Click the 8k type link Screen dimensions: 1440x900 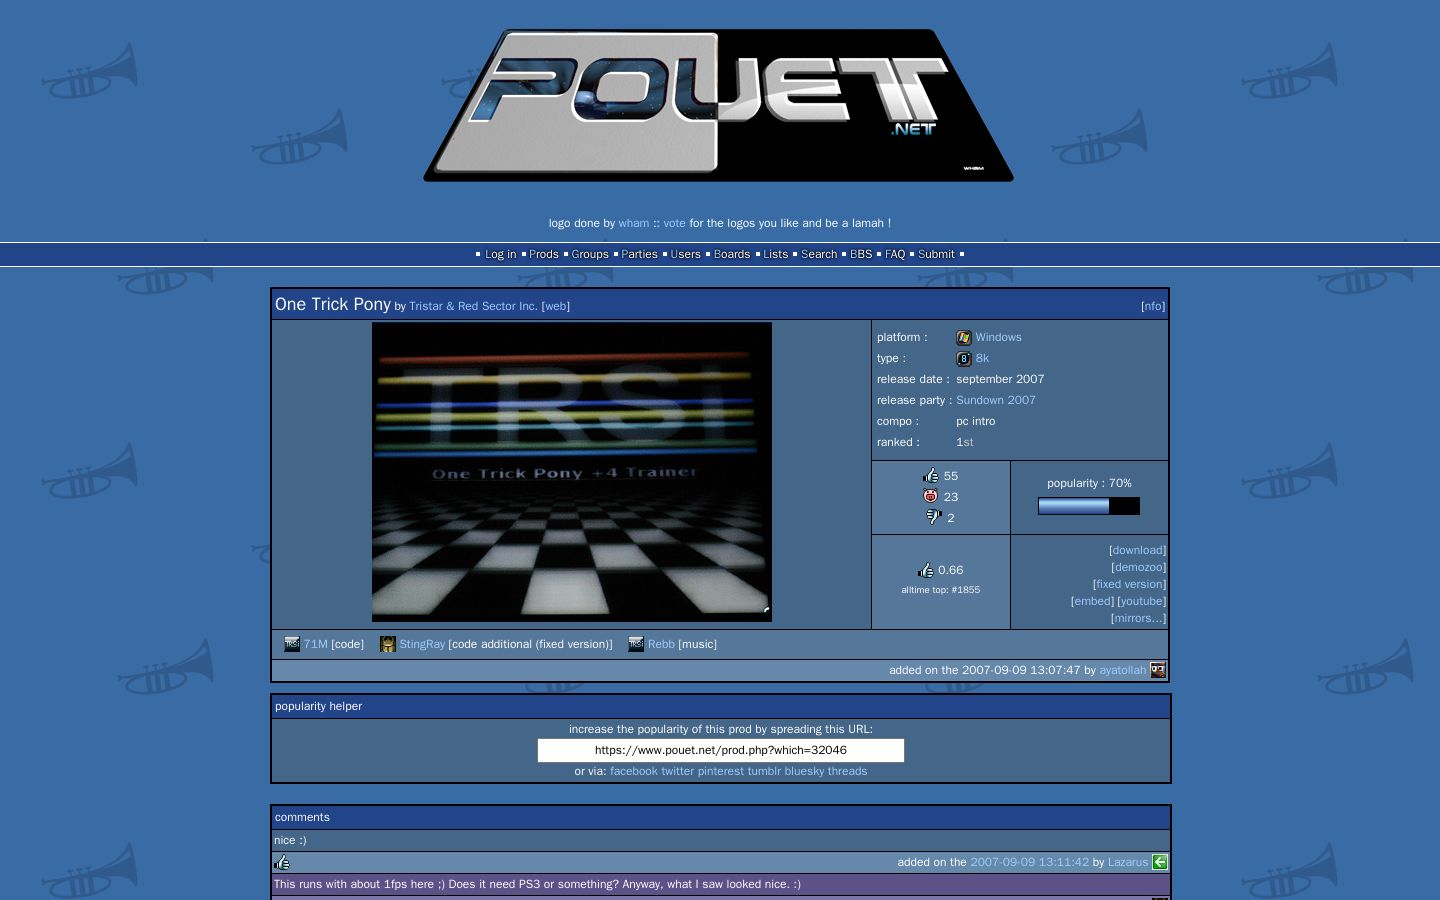(x=982, y=358)
